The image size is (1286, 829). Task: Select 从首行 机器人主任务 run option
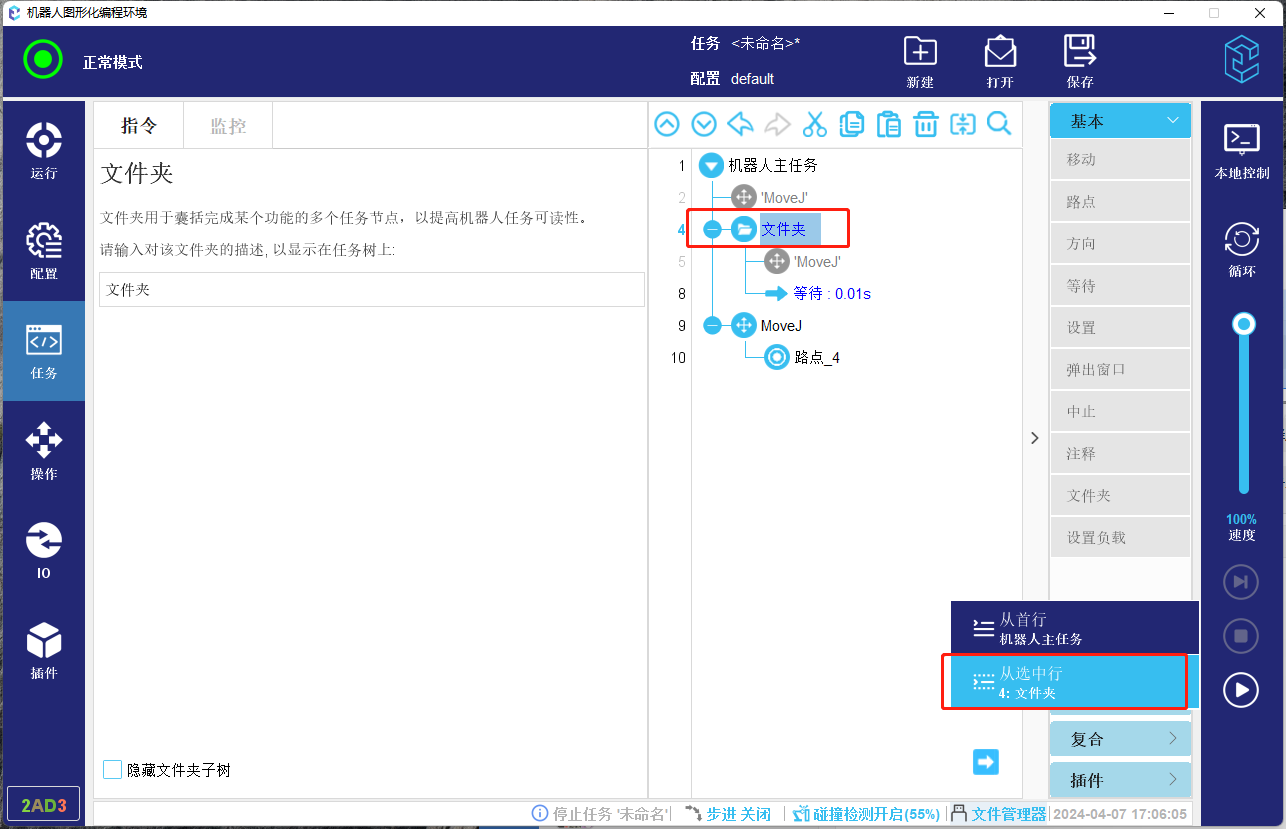tap(1073, 628)
